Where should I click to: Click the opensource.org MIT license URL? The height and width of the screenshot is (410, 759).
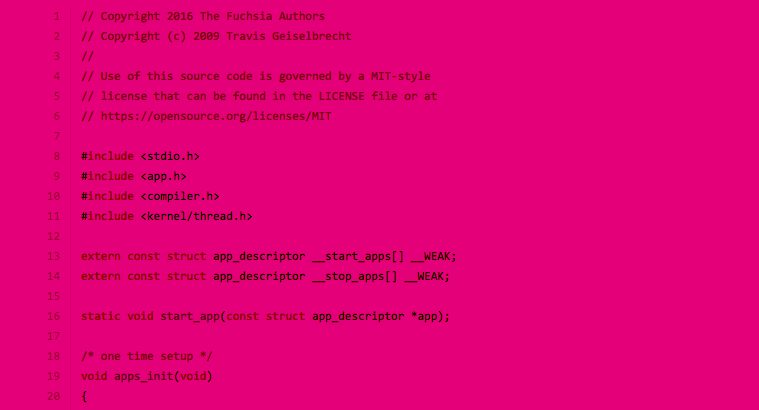coord(216,116)
